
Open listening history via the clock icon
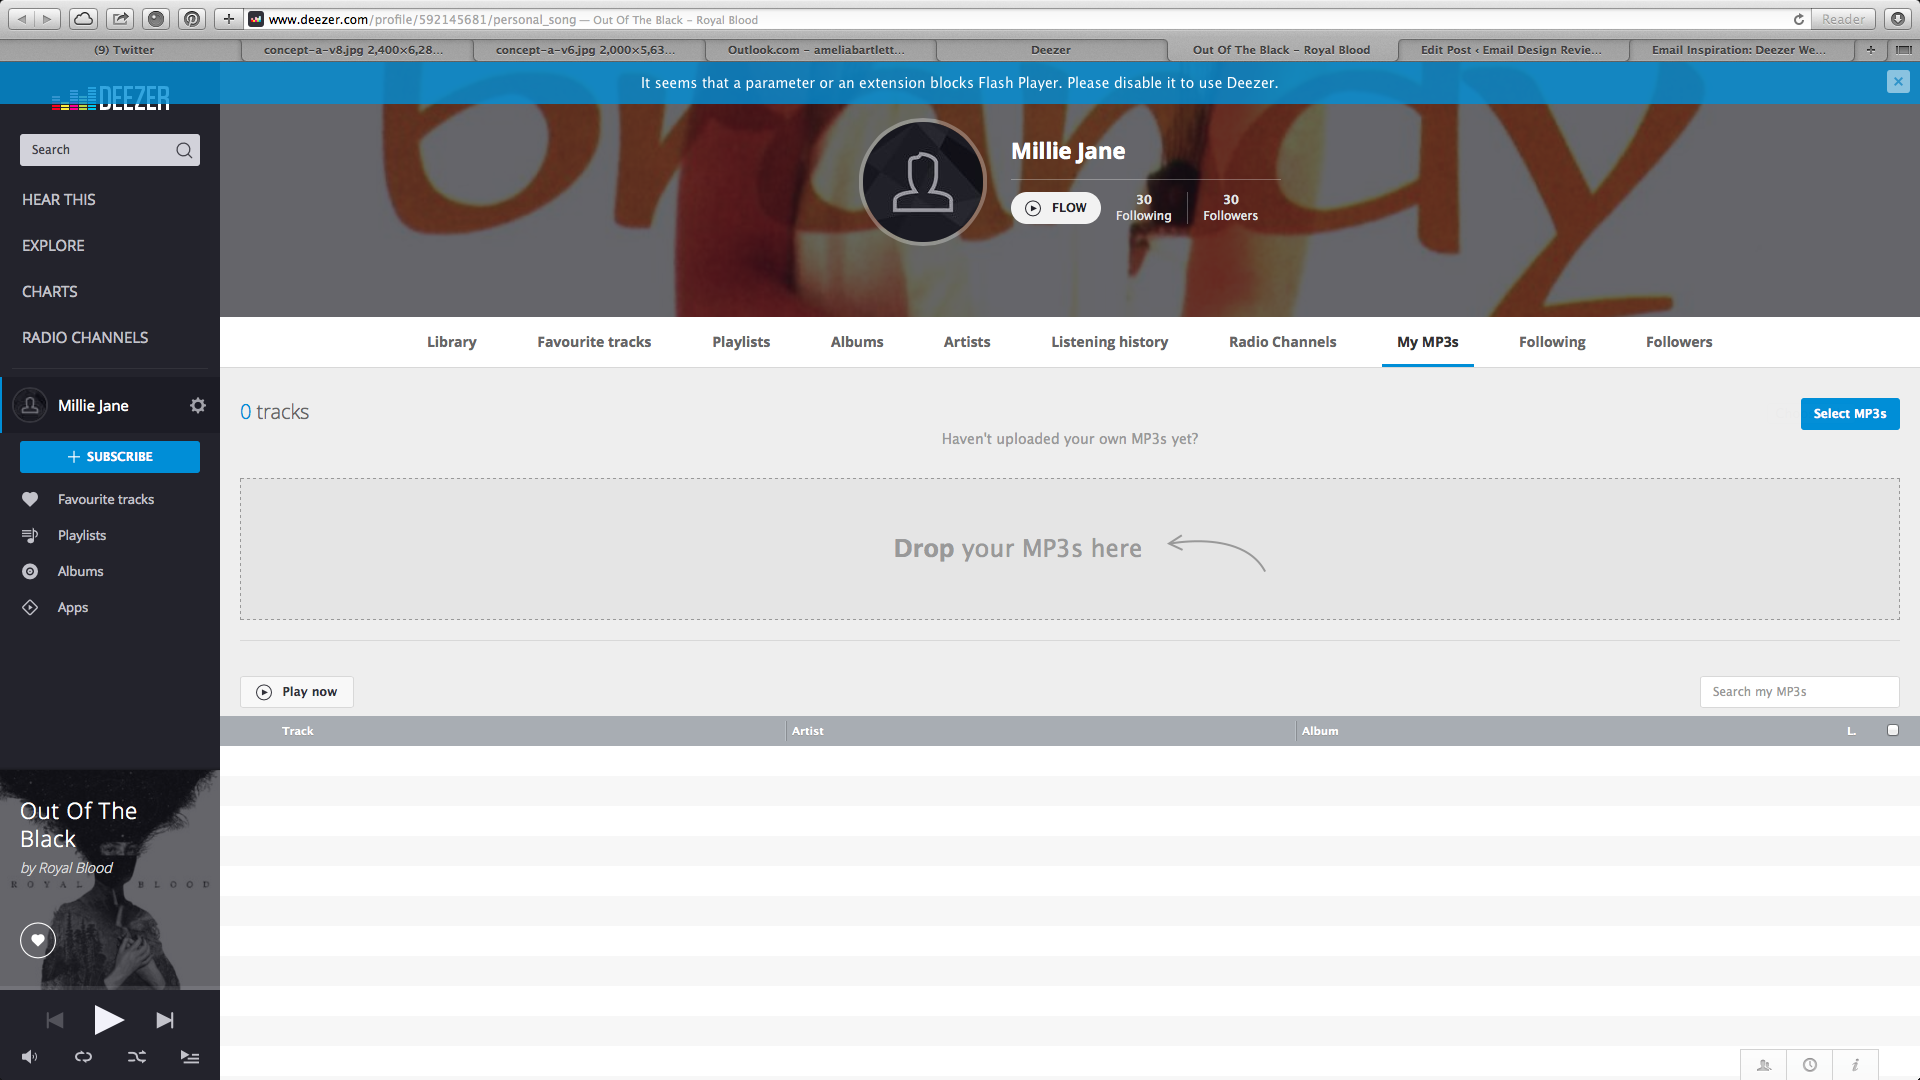[1809, 1064]
